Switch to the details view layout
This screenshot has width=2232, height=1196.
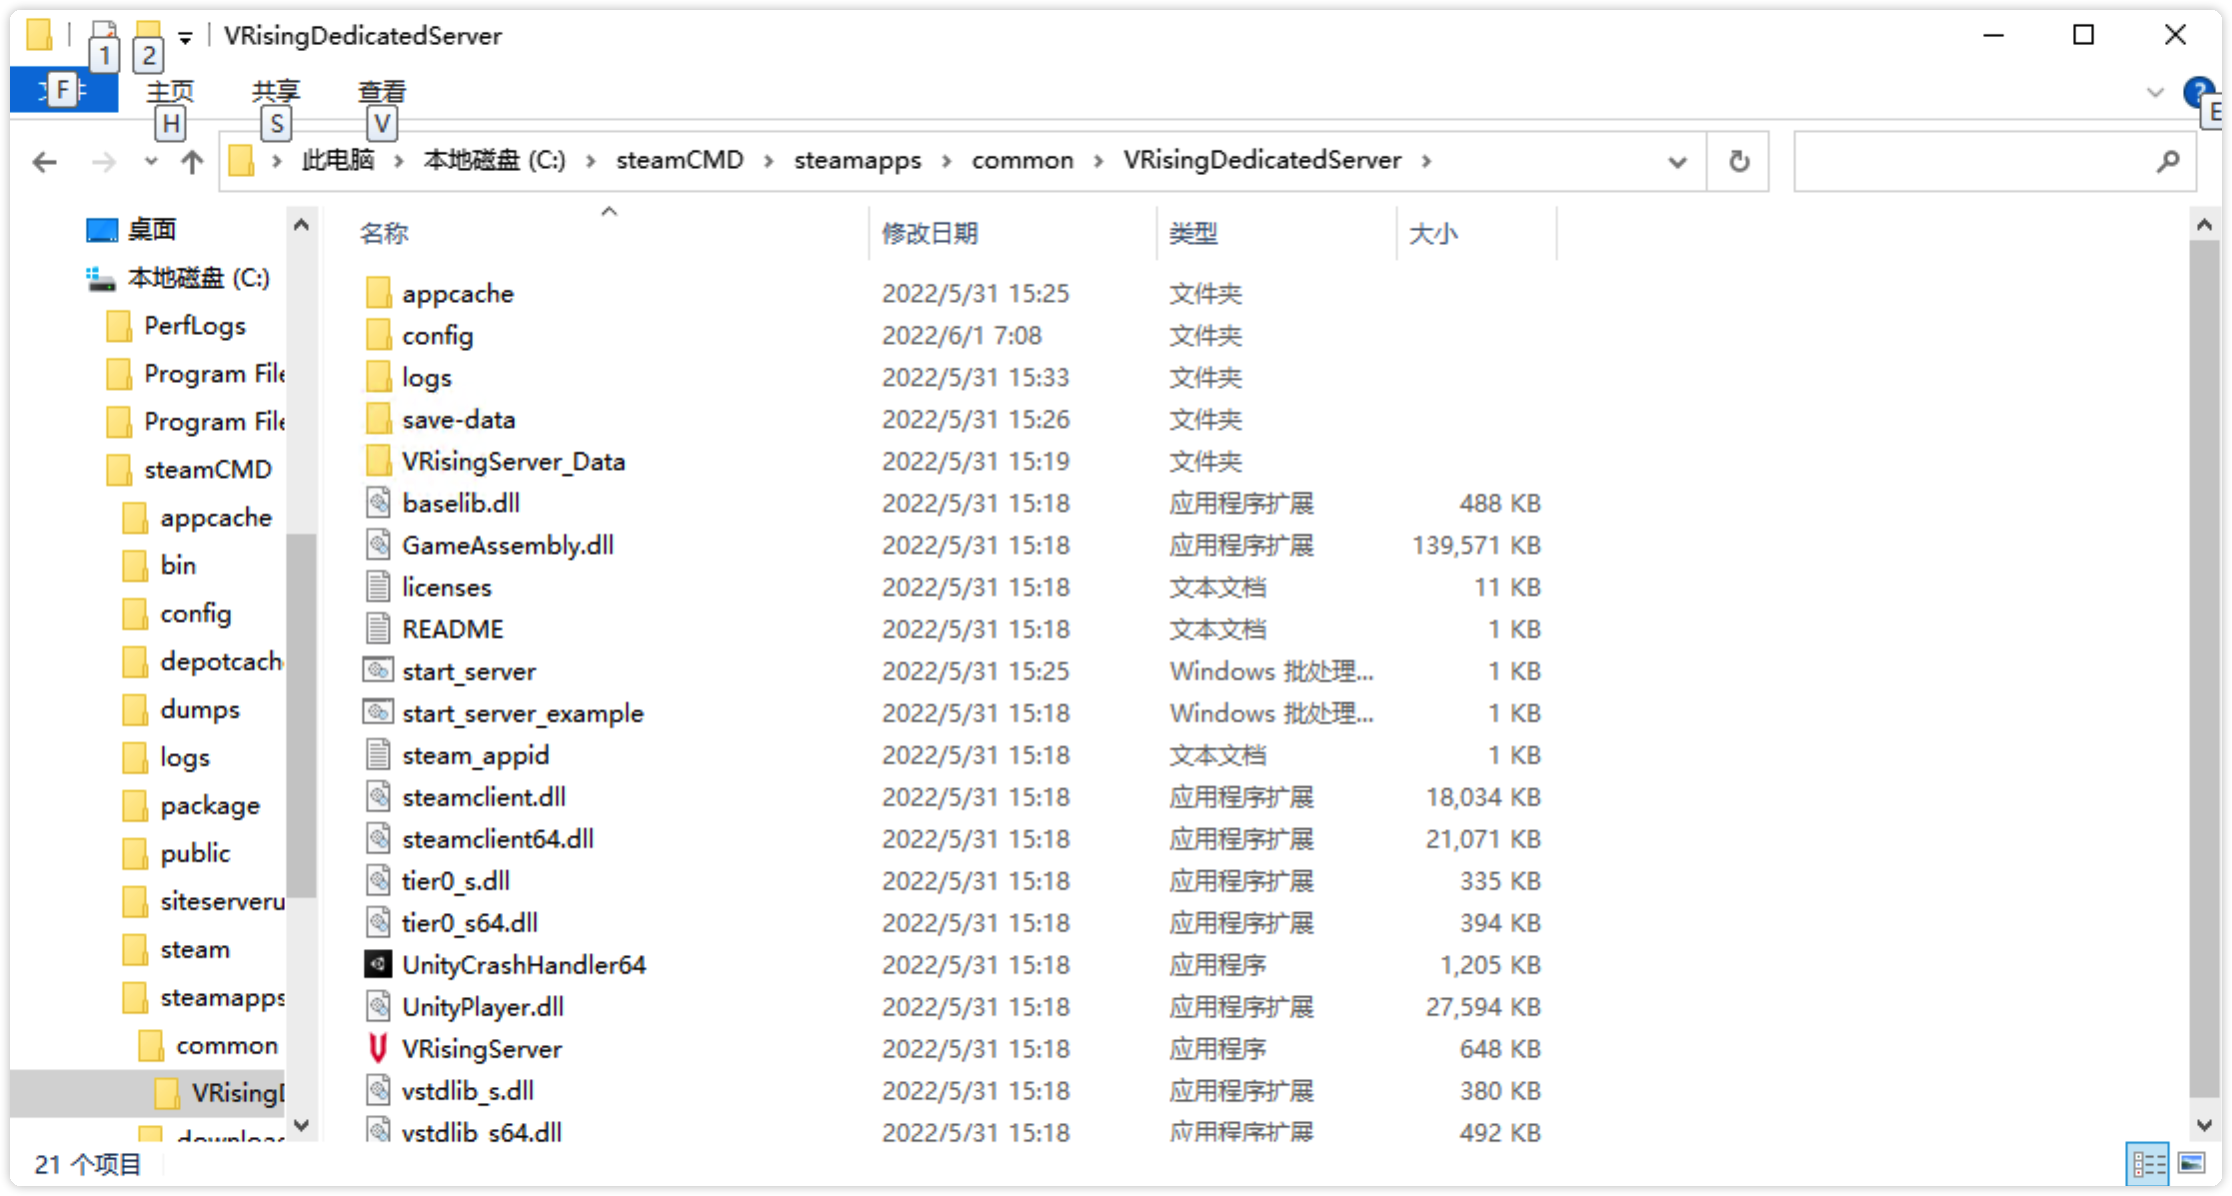pyautogui.click(x=2148, y=1163)
